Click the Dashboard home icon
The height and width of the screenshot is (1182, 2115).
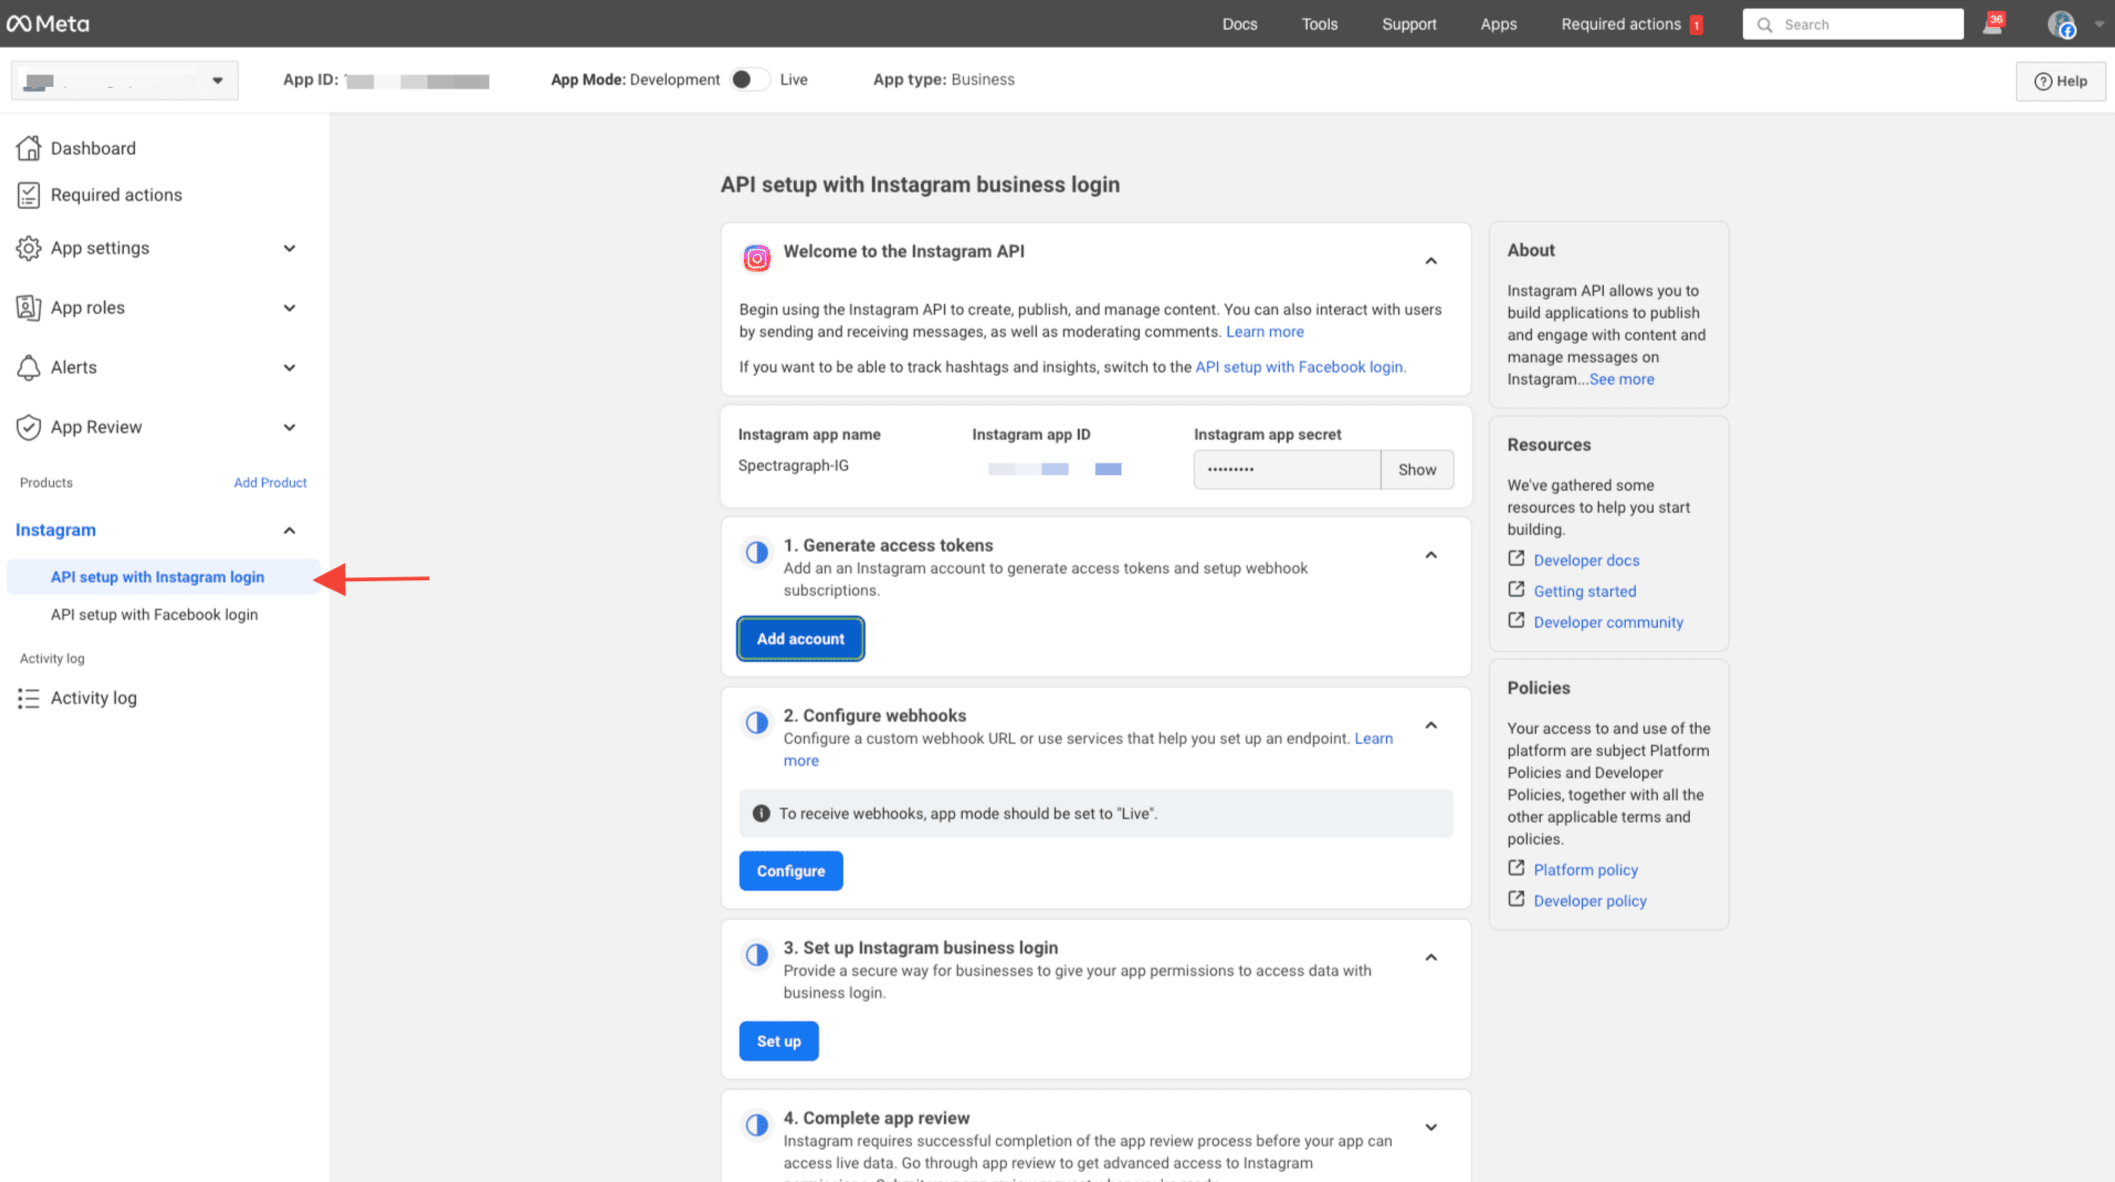click(28, 148)
